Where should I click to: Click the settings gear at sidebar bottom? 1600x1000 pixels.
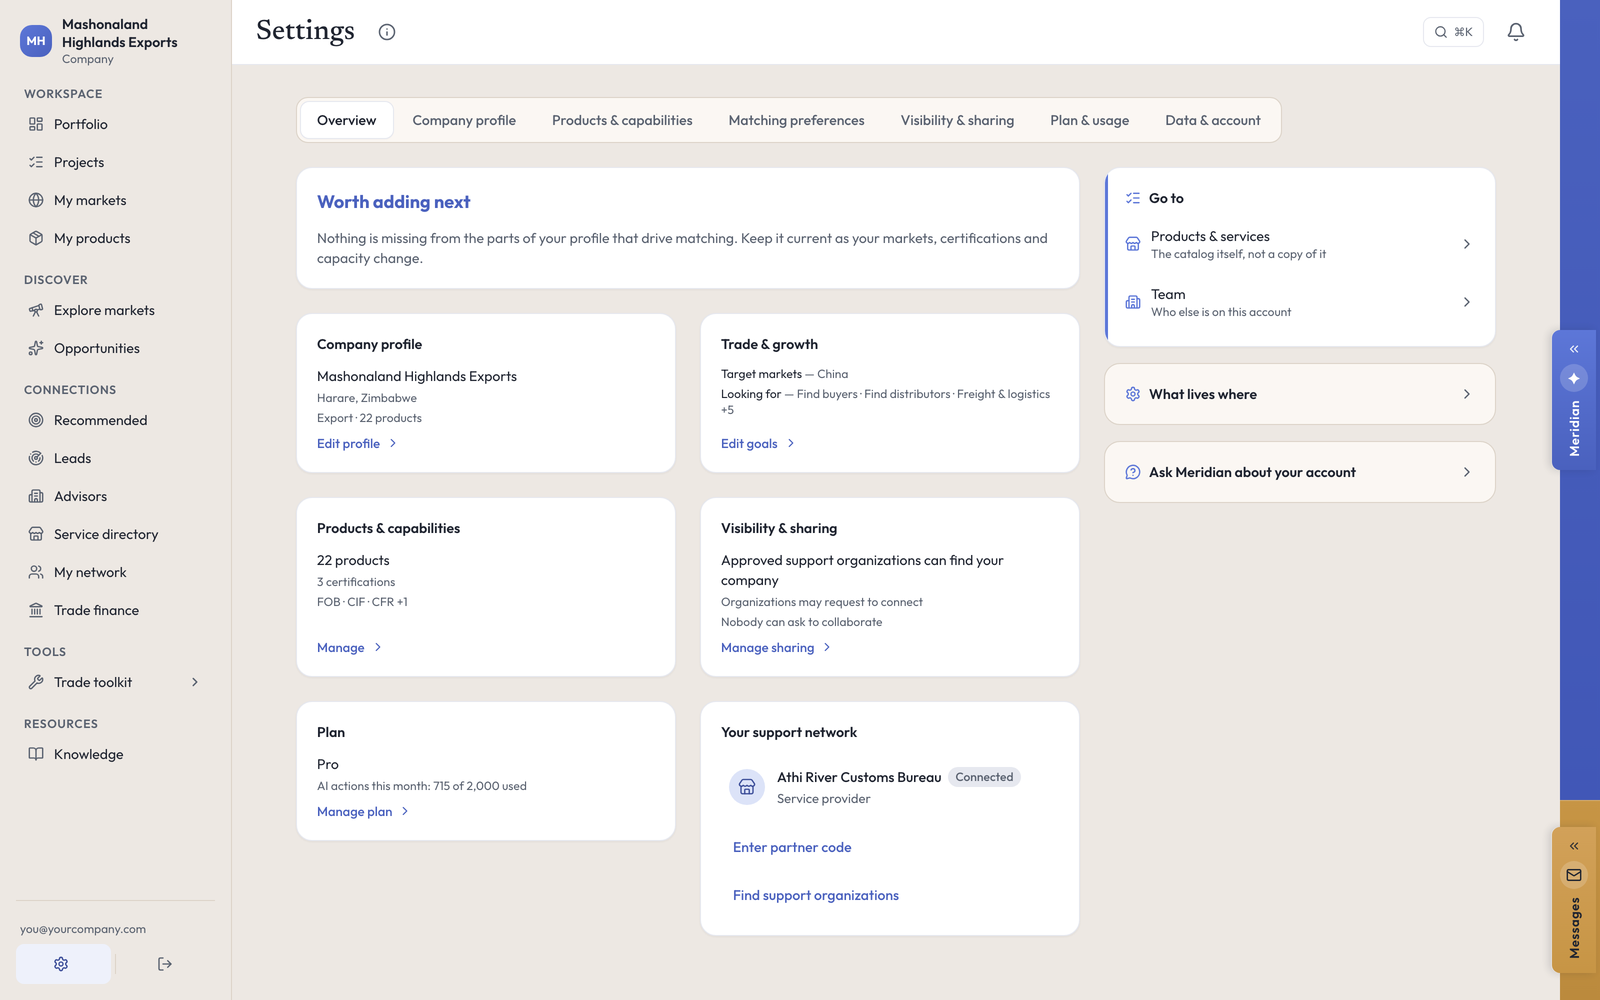[62, 964]
